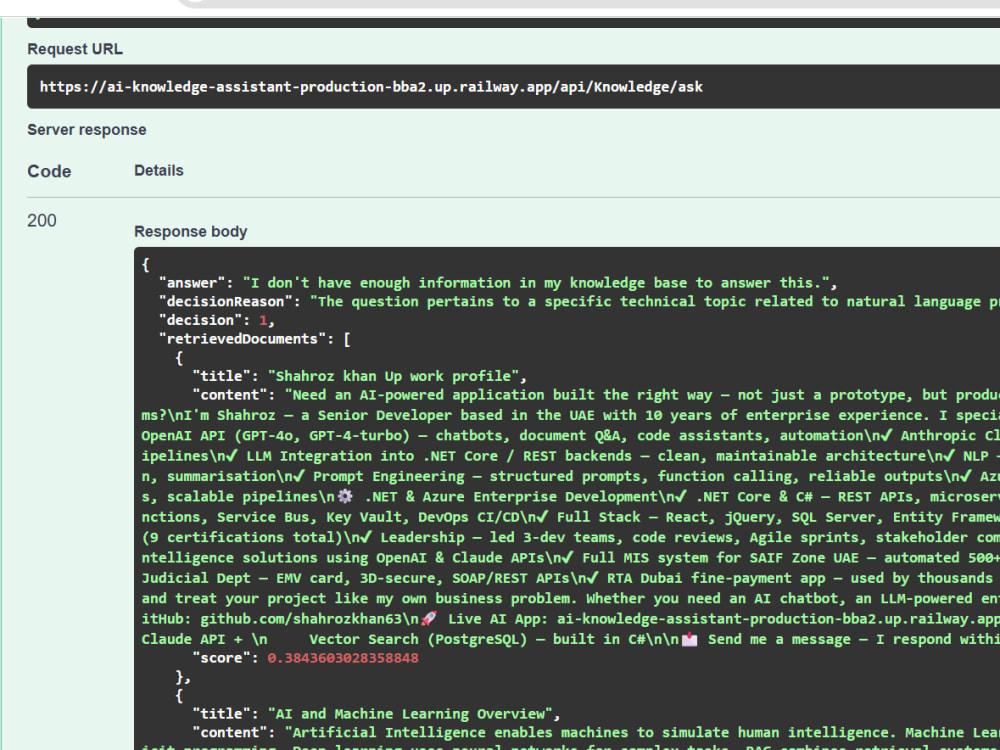Click the 200 status code
This screenshot has width=1000, height=750.
click(41, 221)
